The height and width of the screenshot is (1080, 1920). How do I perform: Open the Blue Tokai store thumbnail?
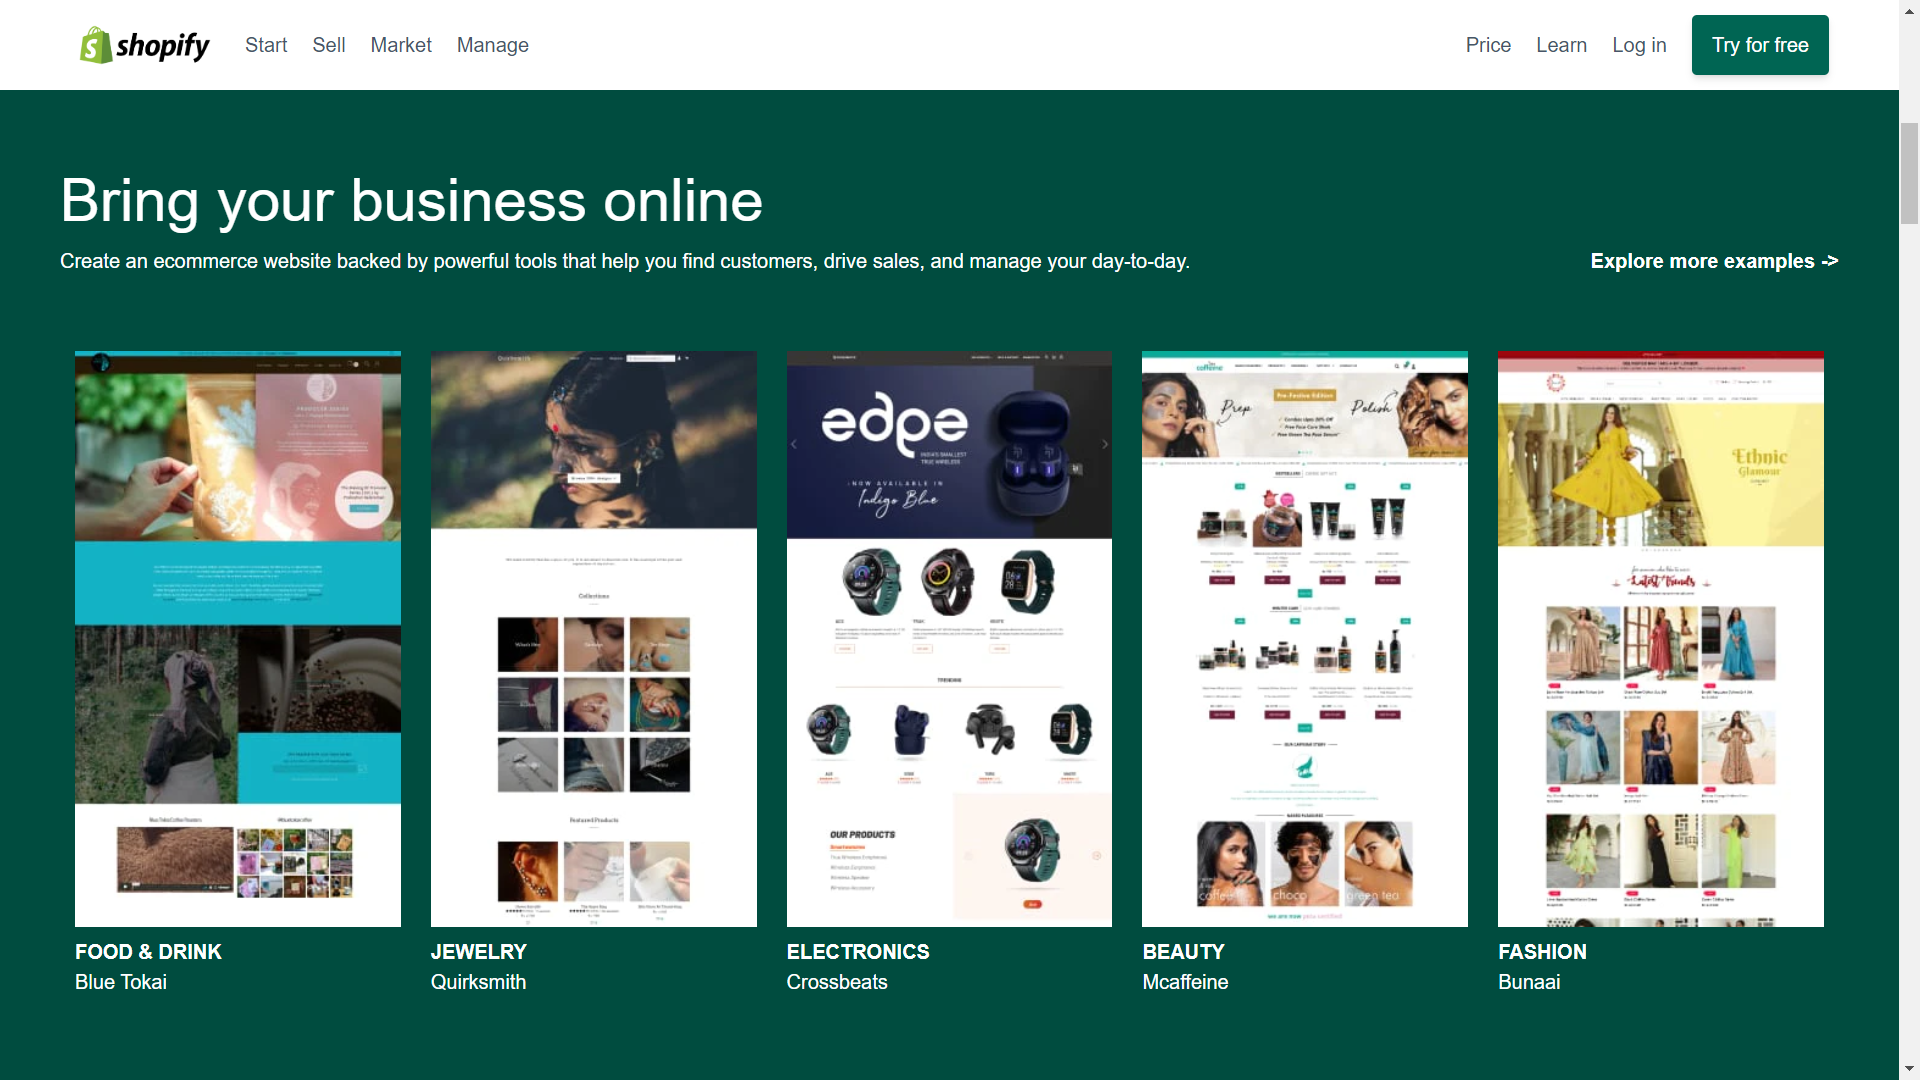238,639
